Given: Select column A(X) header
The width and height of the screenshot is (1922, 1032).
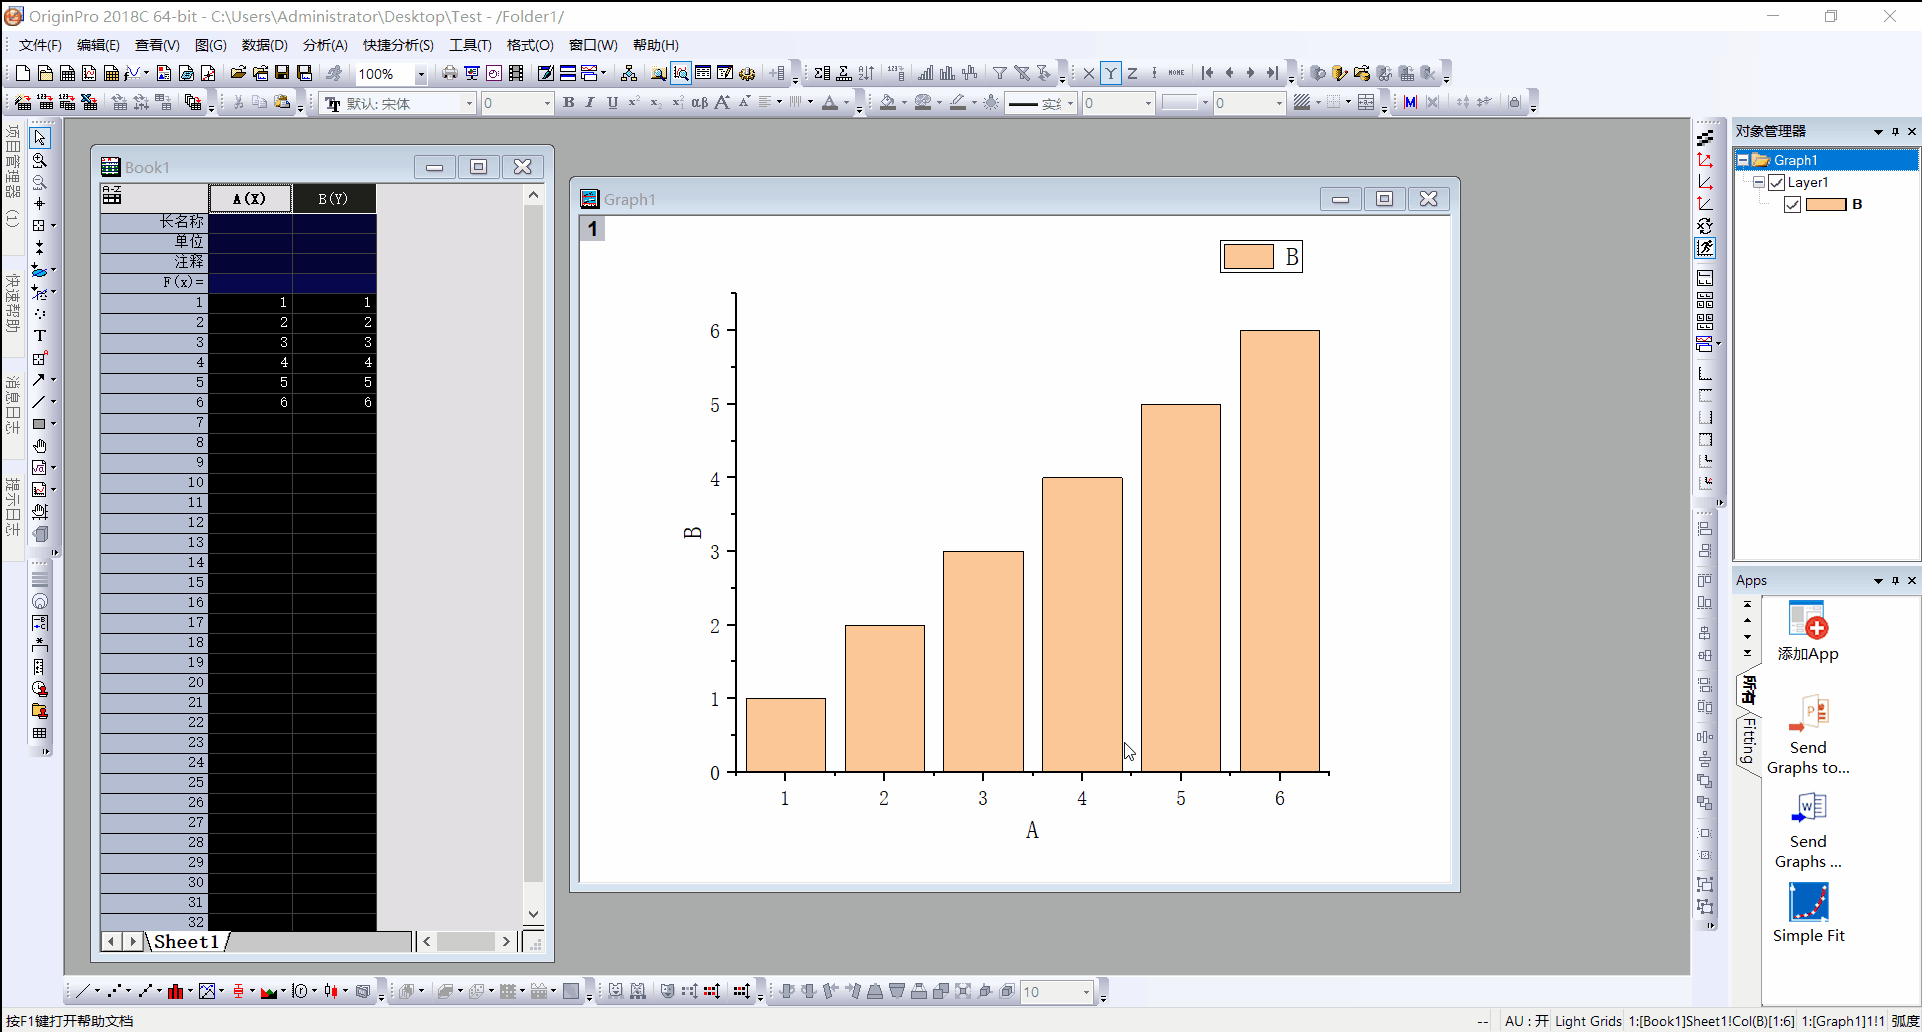Looking at the screenshot, I should point(250,198).
